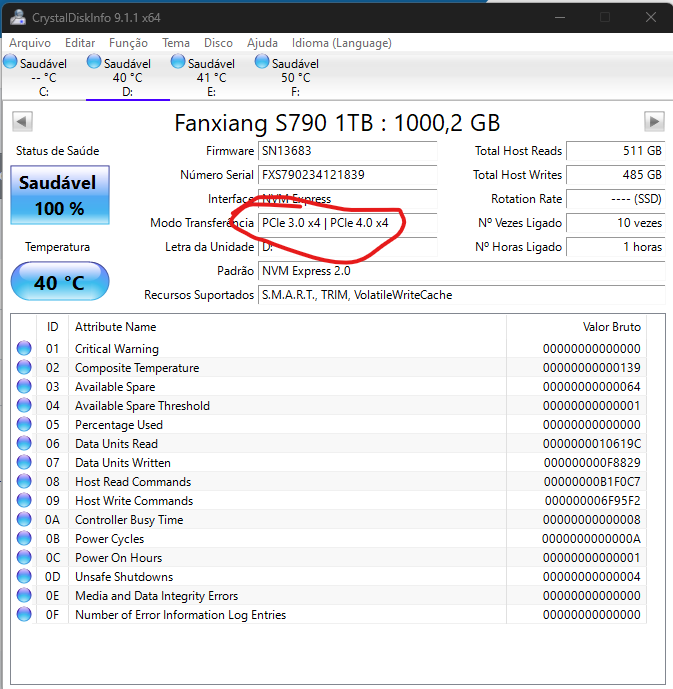The height and width of the screenshot is (689, 673).
Task: Click raw value 0000000000139
Action: (x=592, y=368)
